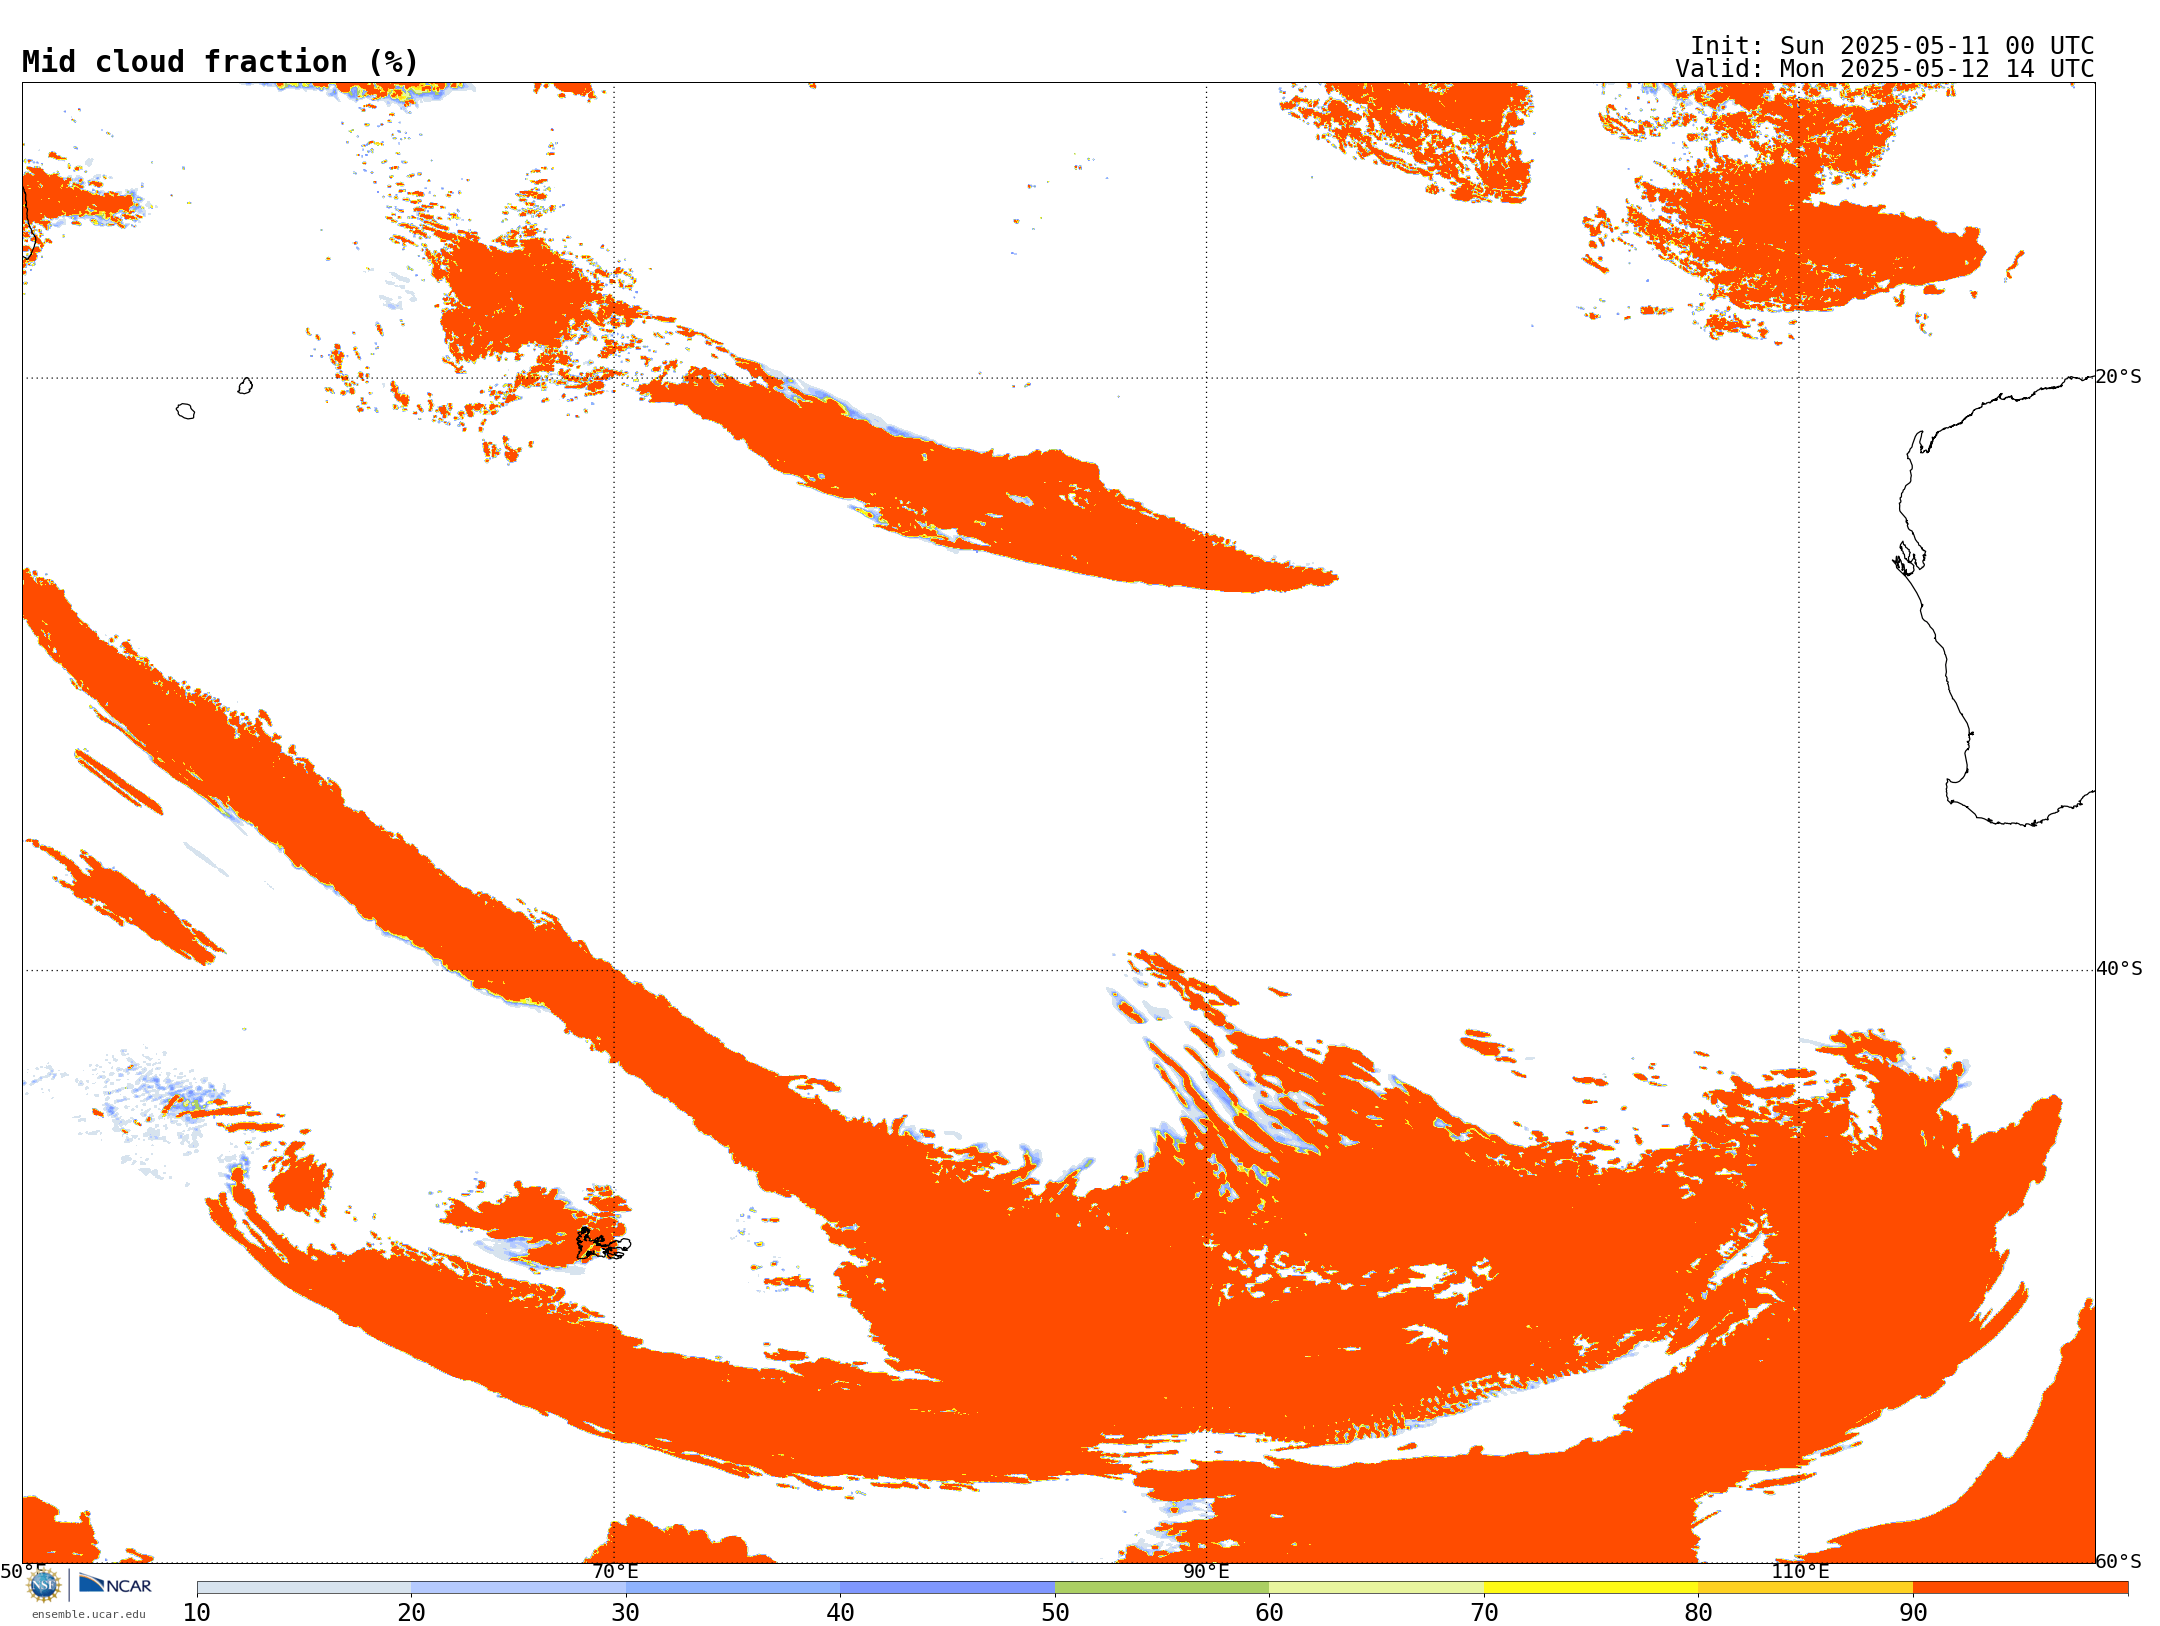Viewport: 2160px width, 1626px height.
Task: Click the 40–50 periwinkle colorbar segment
Action: pyautogui.click(x=947, y=1588)
